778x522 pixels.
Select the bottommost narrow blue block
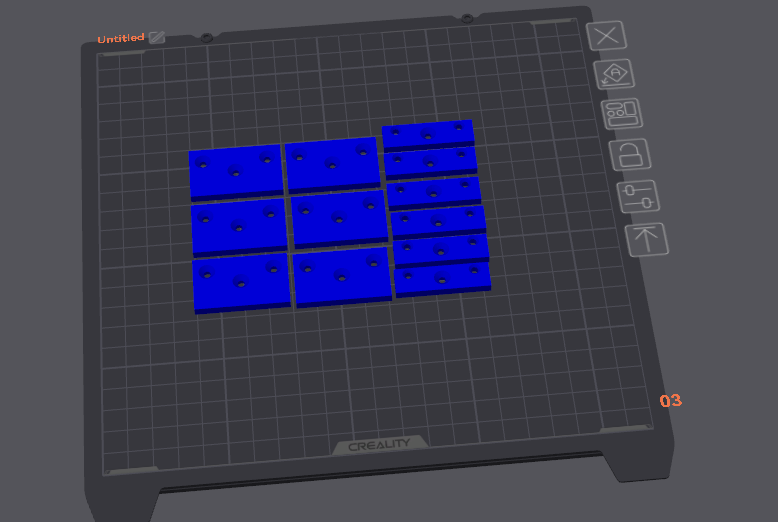[x=443, y=279]
